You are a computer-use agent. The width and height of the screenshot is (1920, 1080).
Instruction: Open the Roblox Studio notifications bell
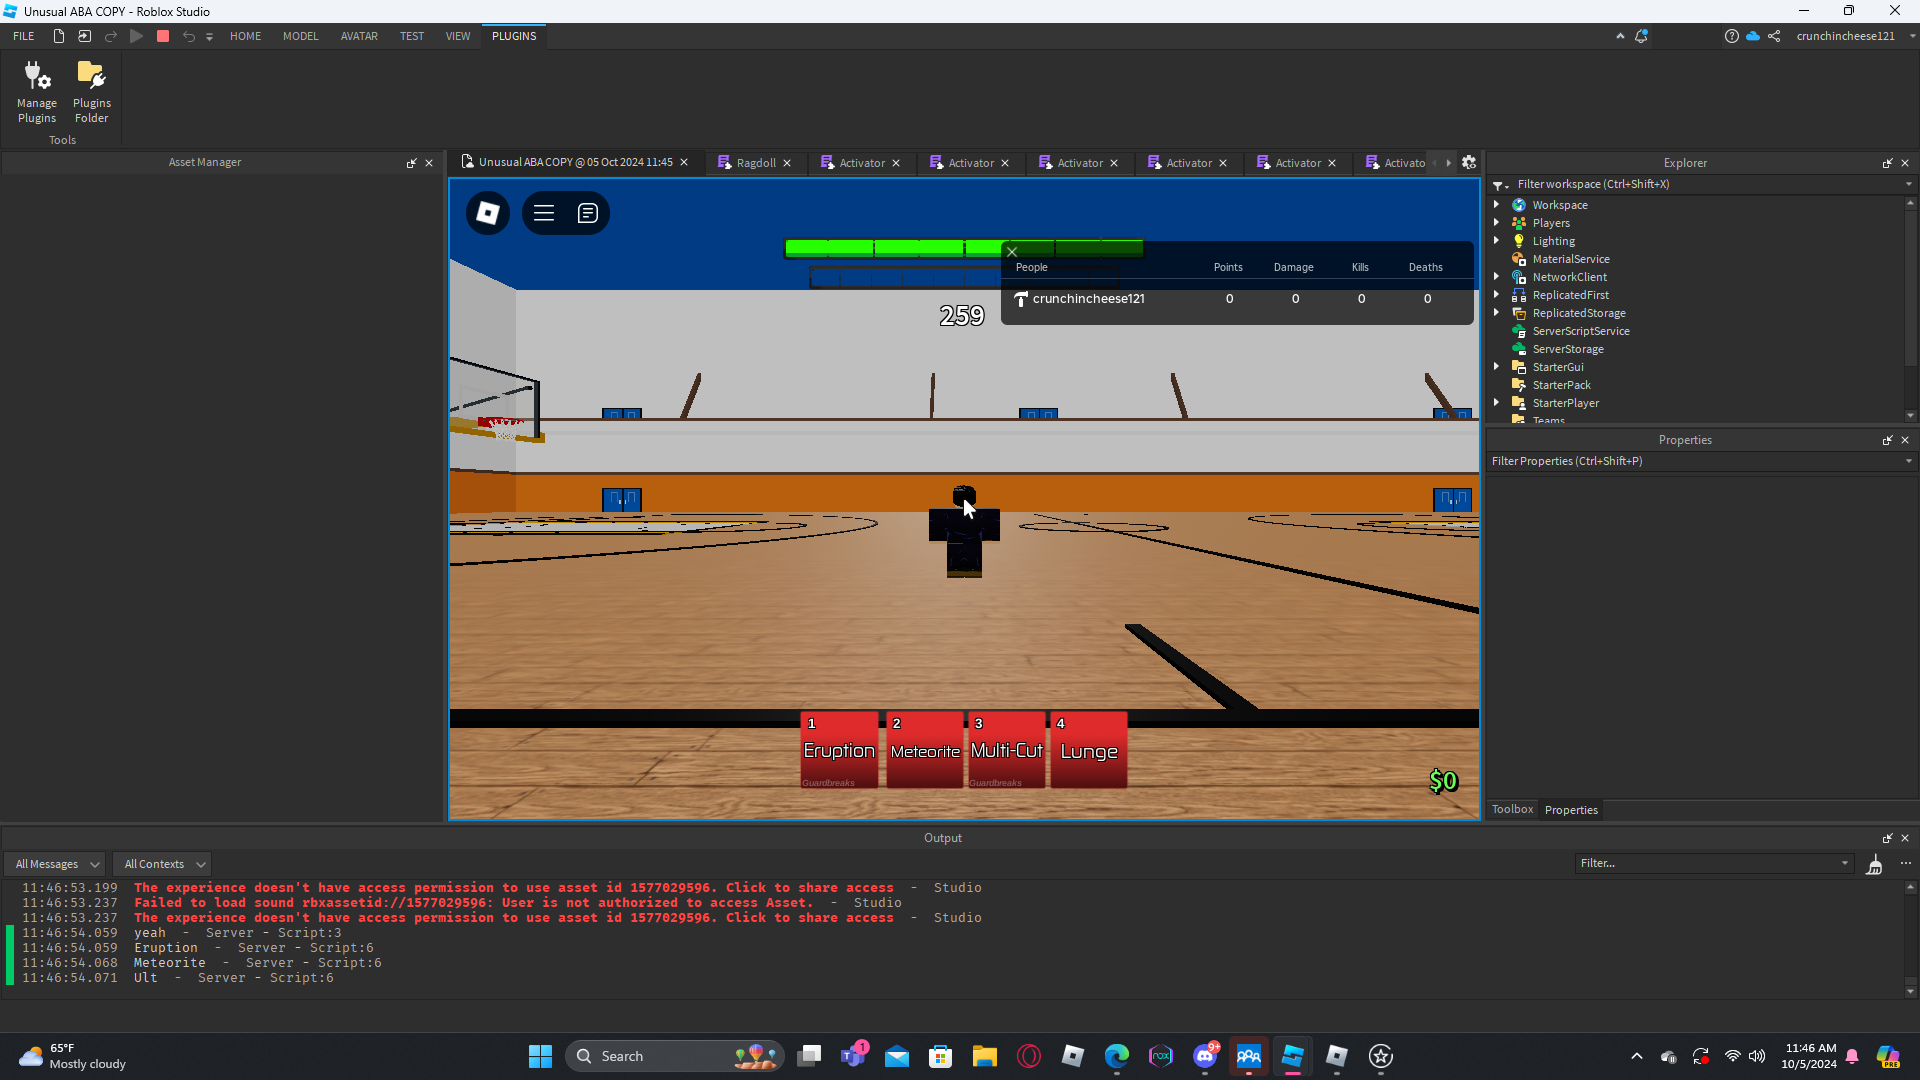coord(1641,36)
